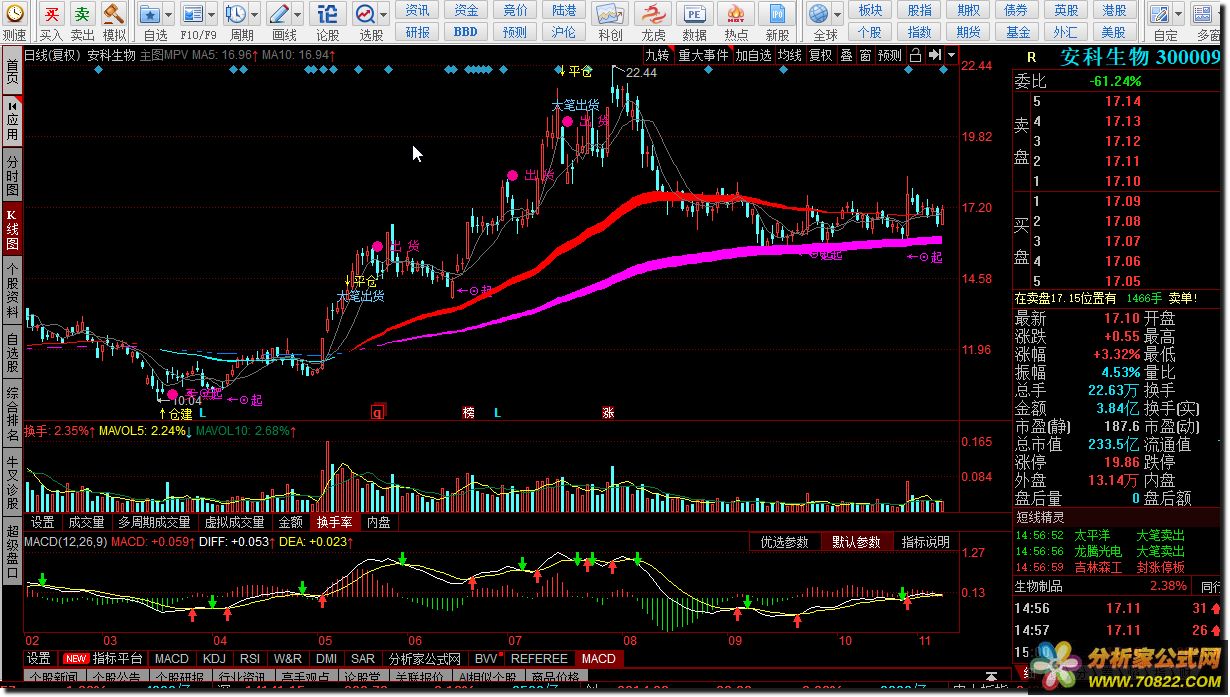Image resolution: width=1230 pixels, height=697 pixels.
Task: Click the 指标说明 indicator help button
Action: pyautogui.click(x=926, y=542)
